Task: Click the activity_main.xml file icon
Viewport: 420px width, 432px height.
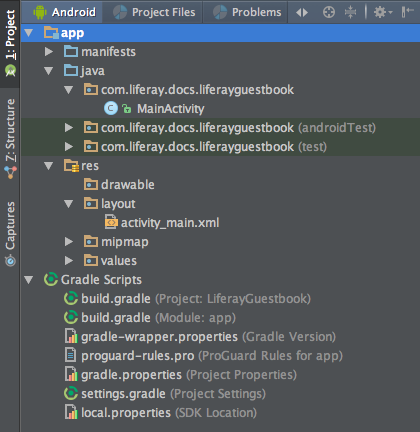Action: [111, 222]
